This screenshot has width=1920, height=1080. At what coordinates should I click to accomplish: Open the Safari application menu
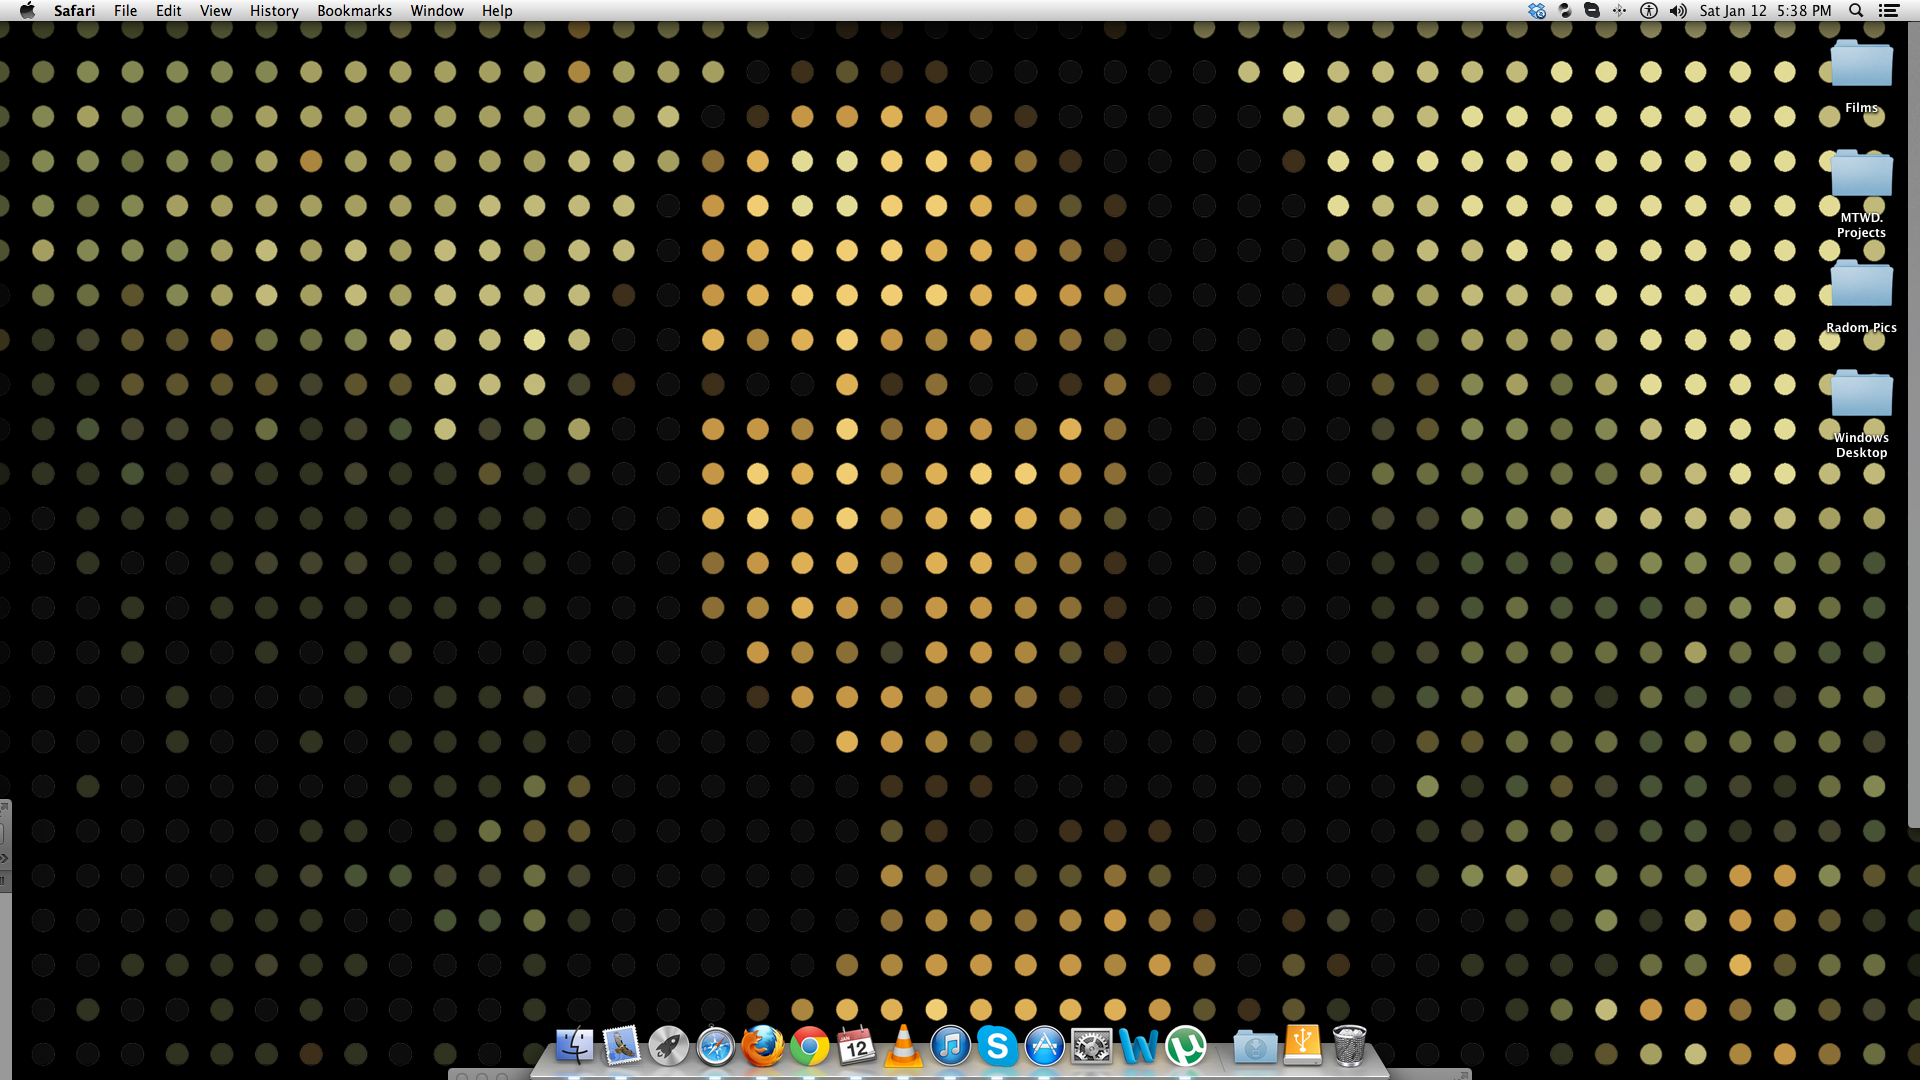[75, 11]
